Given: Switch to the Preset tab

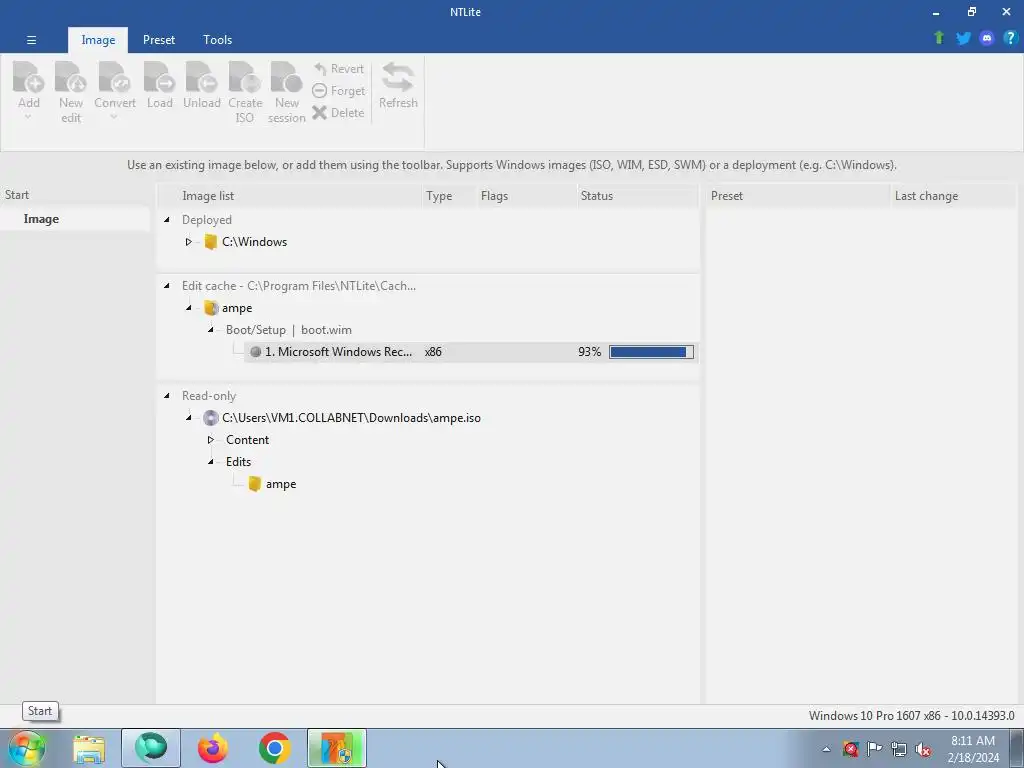Looking at the screenshot, I should point(159,40).
